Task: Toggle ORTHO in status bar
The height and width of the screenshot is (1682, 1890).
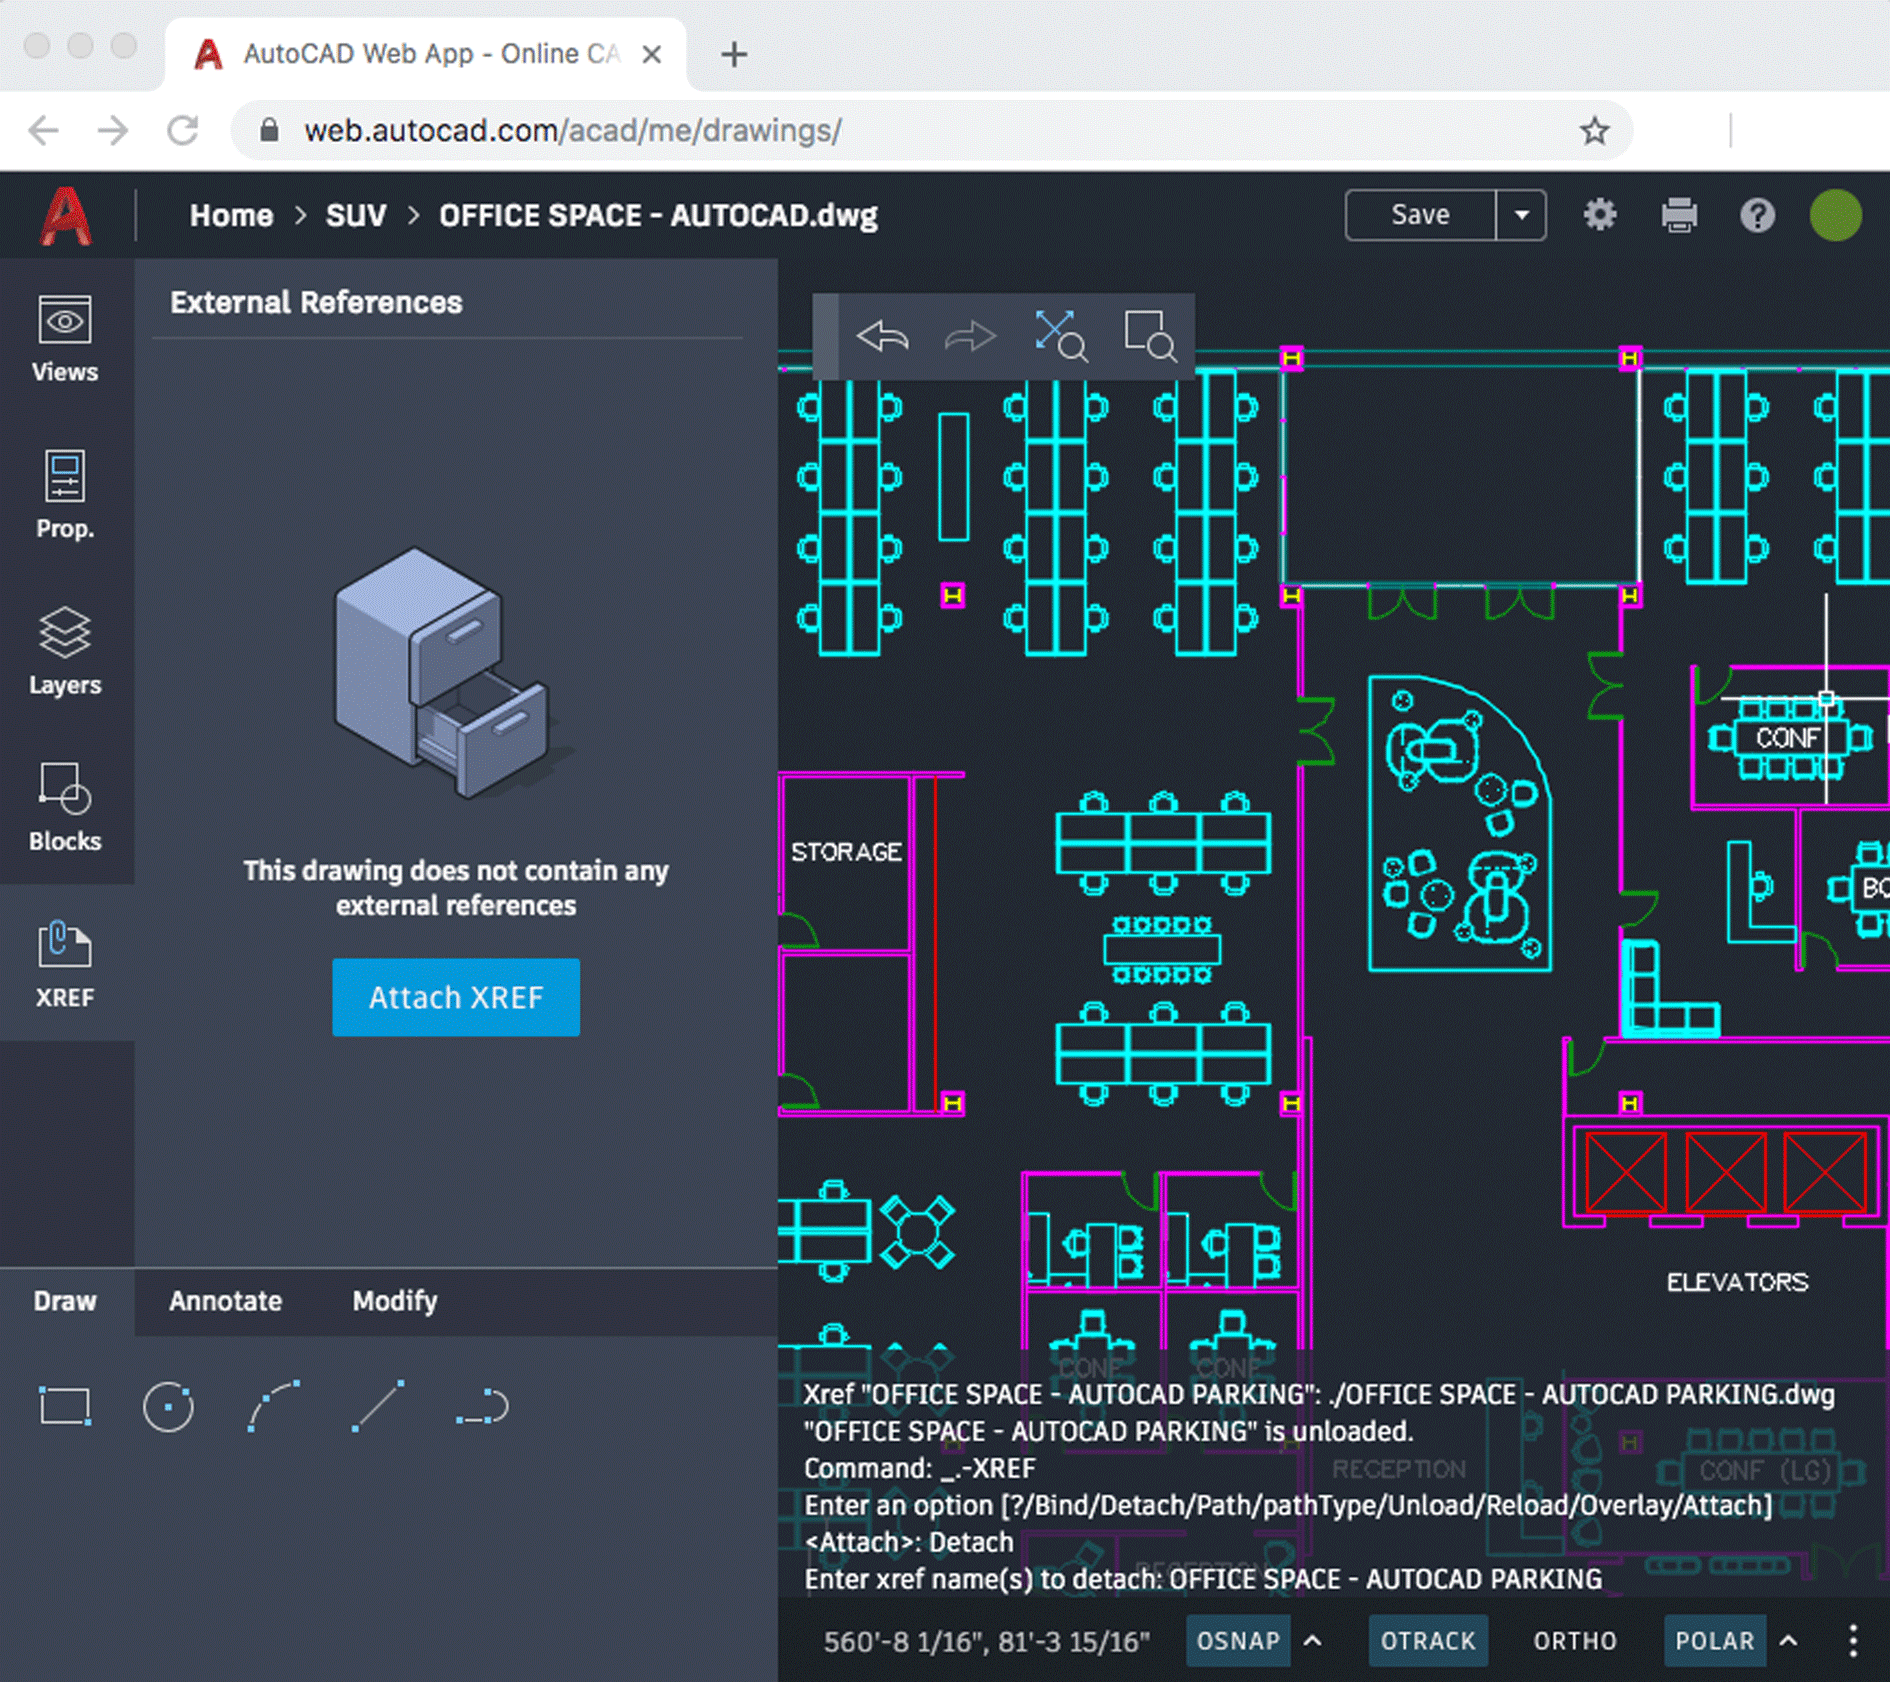Action: pyautogui.click(x=1575, y=1641)
